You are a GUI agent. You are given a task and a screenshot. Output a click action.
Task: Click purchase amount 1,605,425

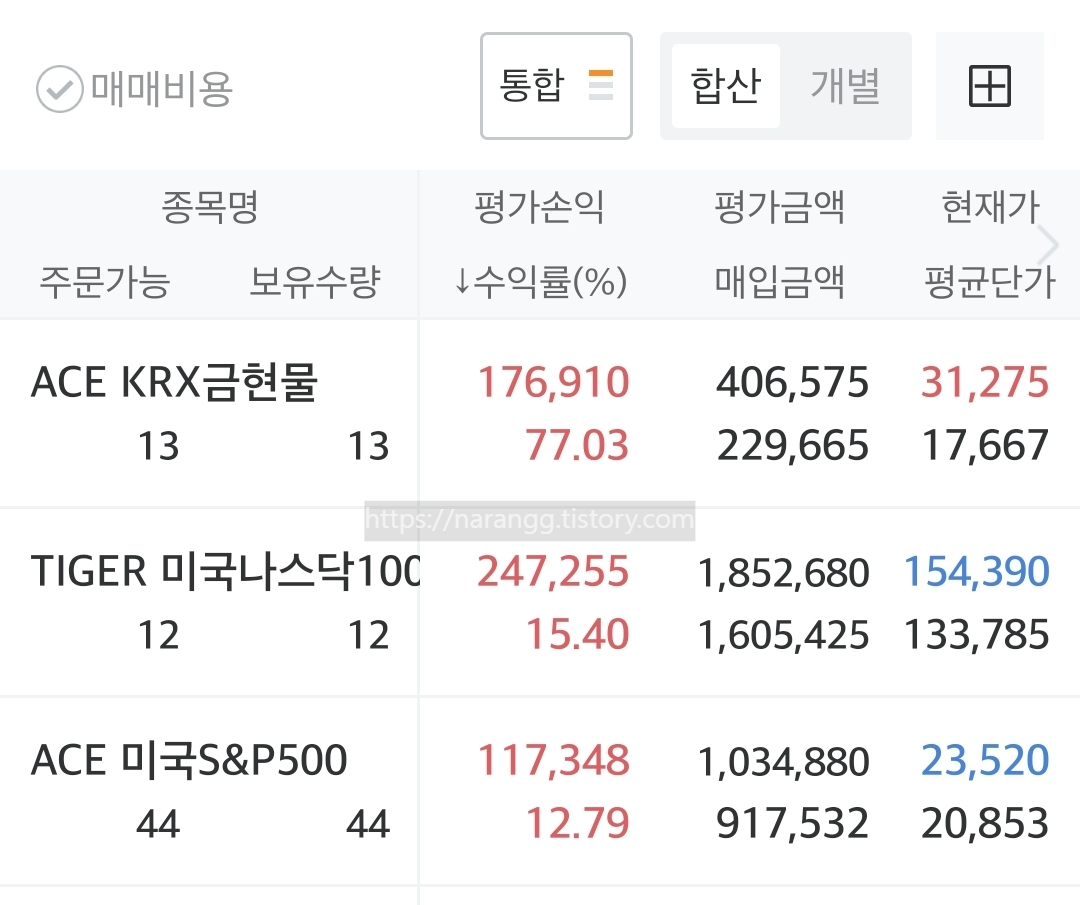pos(784,634)
